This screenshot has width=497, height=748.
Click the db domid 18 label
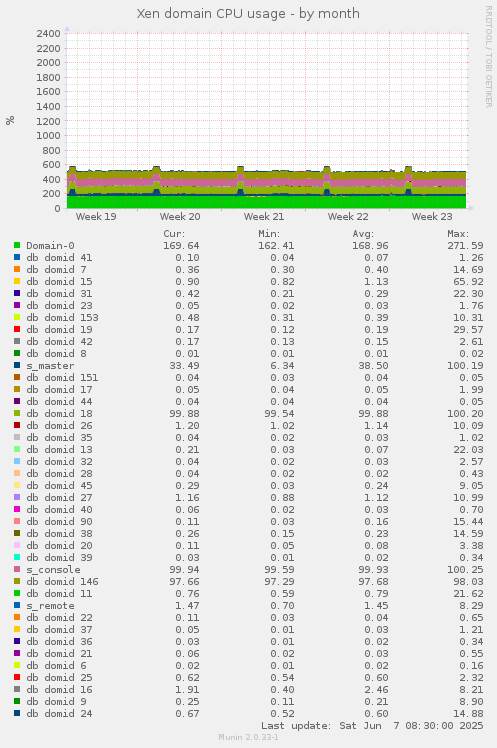[x=59, y=414]
